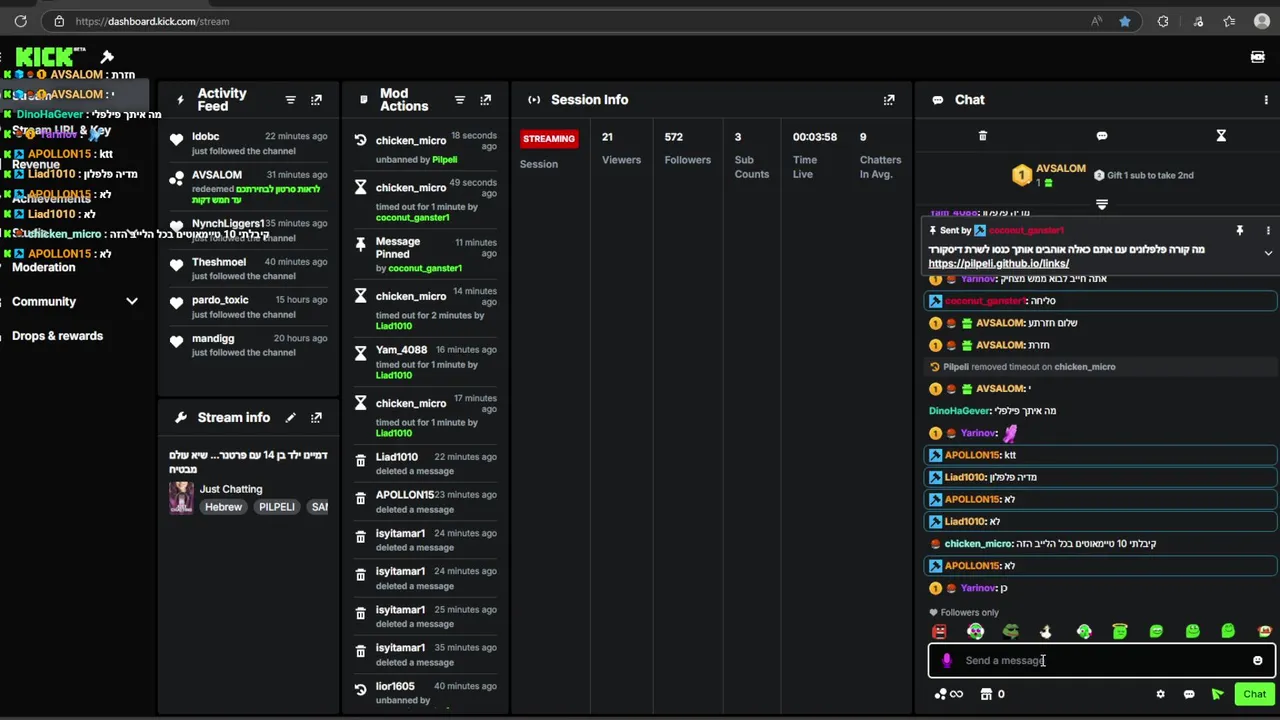Focus the Send a message input
The image size is (1280, 720).
[x=1100, y=660]
